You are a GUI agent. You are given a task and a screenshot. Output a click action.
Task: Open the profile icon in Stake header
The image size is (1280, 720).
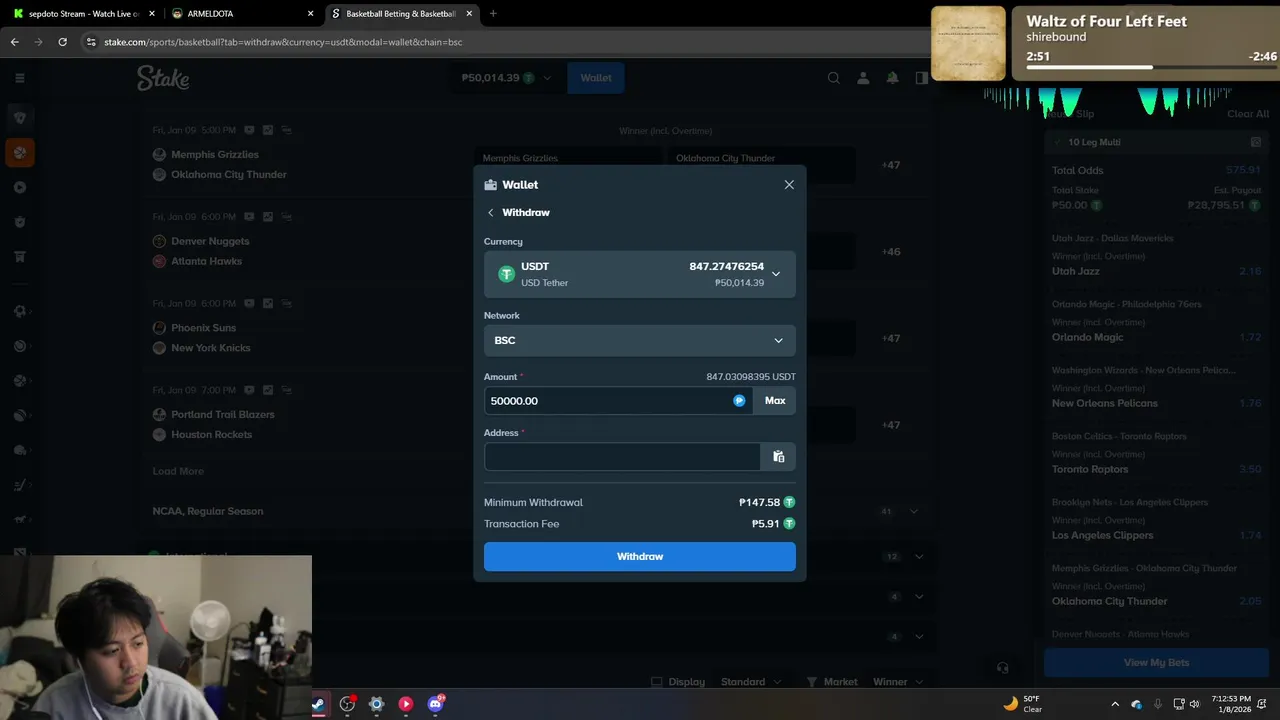(x=863, y=78)
